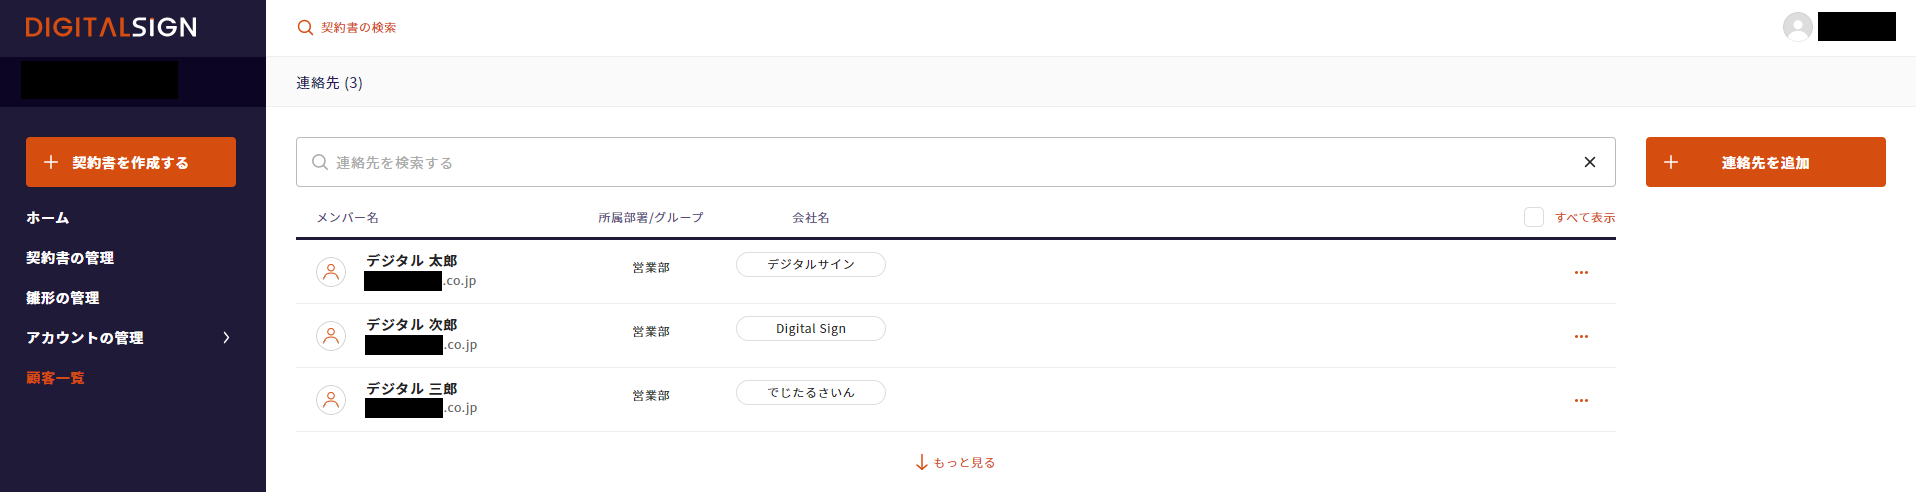Select 顧客一覧 in the sidebar
Viewport: 1916px width, 492px height.
pos(55,378)
